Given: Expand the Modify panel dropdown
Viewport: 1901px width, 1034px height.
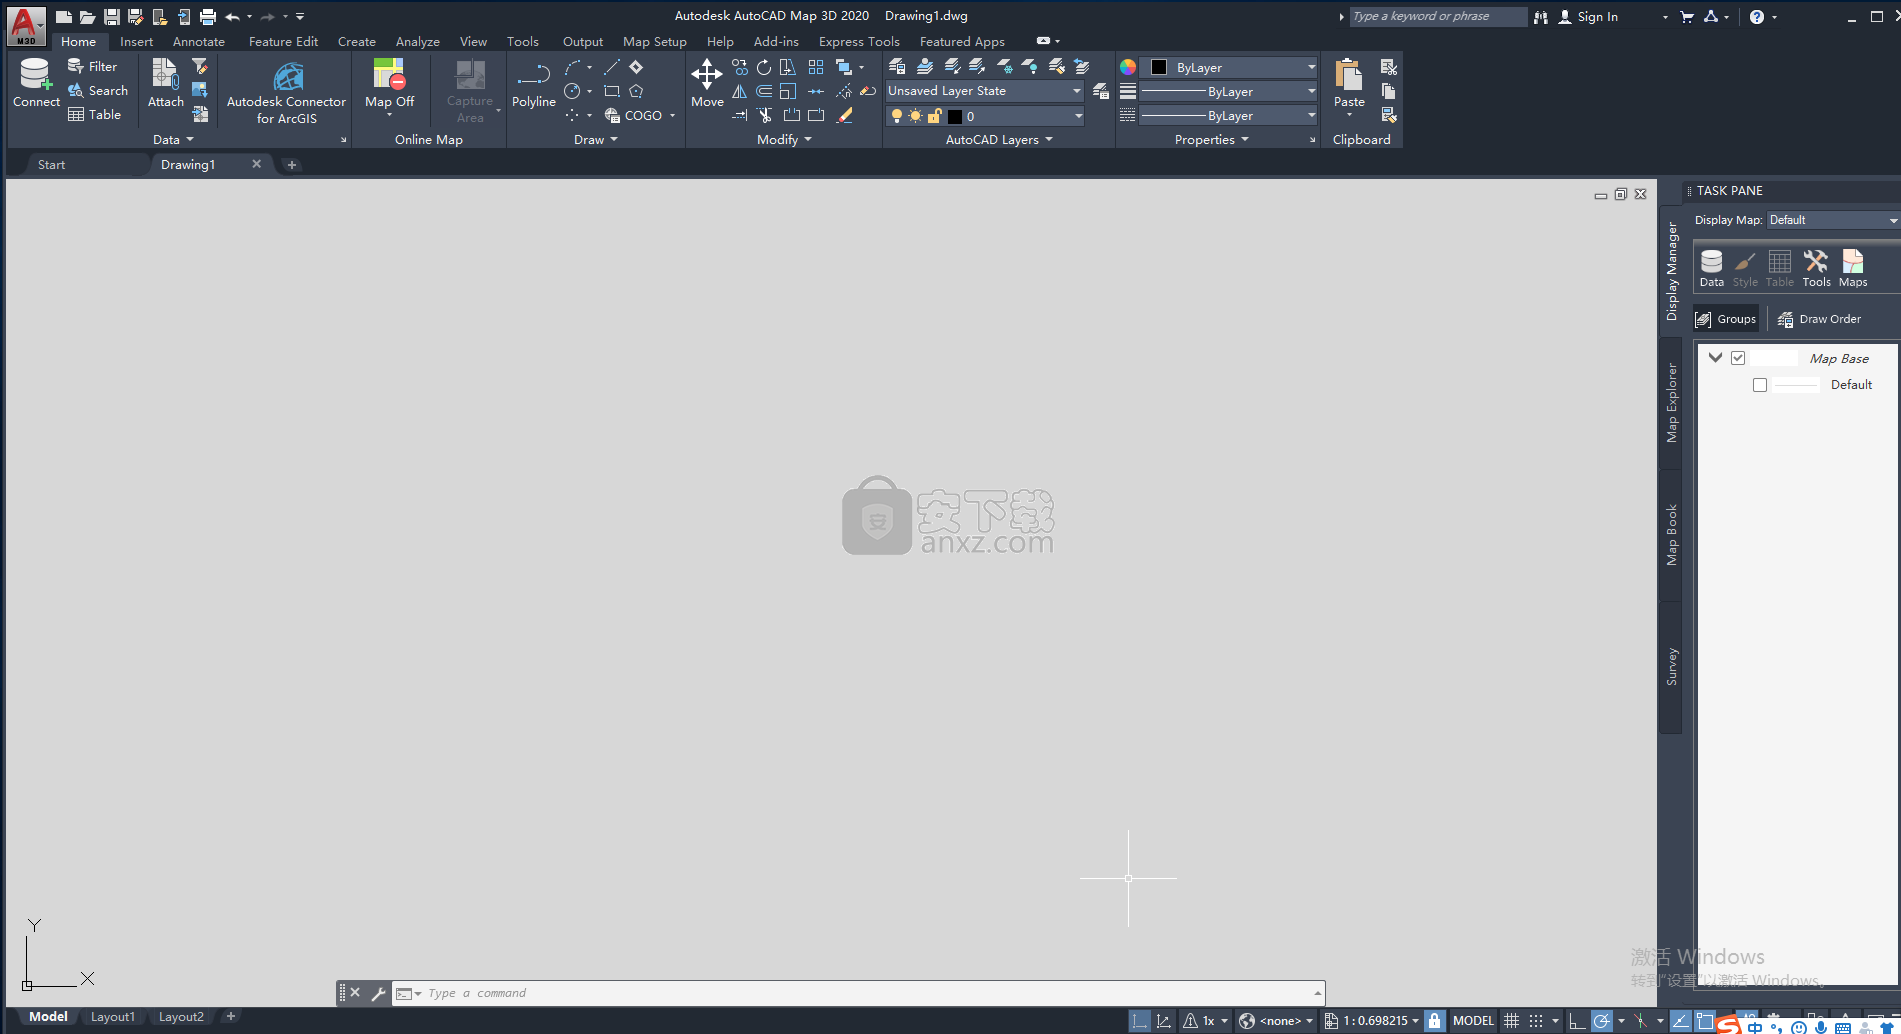Looking at the screenshot, I should point(784,140).
